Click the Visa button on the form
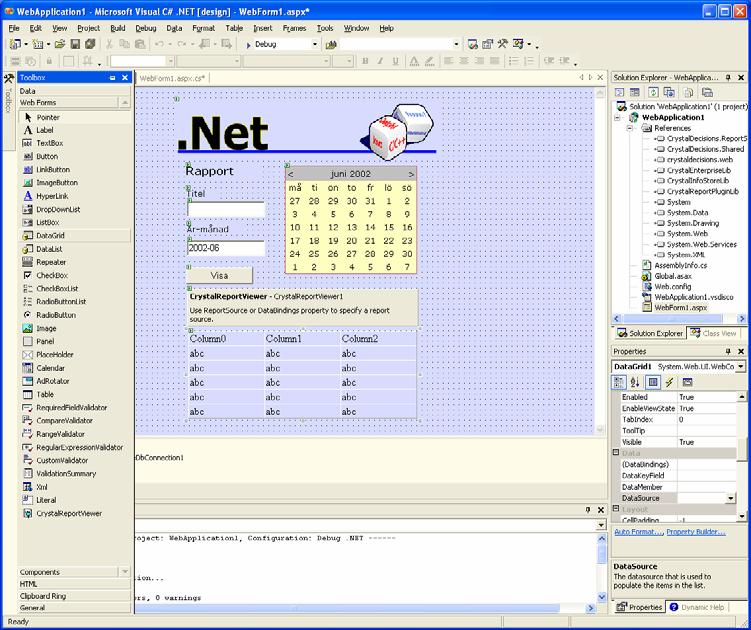This screenshot has width=751, height=630. (x=219, y=275)
